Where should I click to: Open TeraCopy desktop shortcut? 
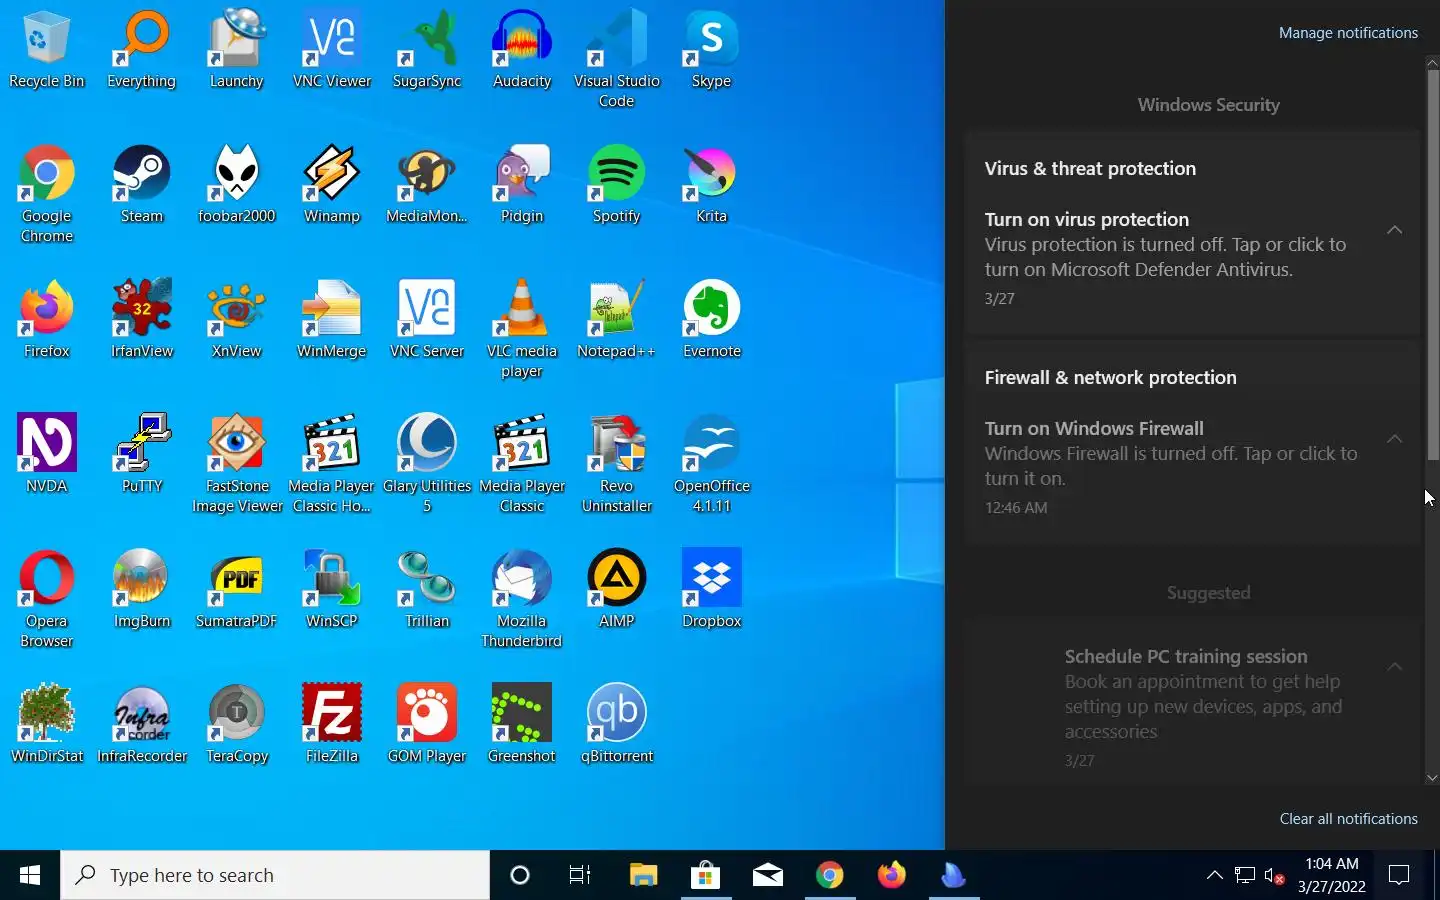(x=236, y=725)
